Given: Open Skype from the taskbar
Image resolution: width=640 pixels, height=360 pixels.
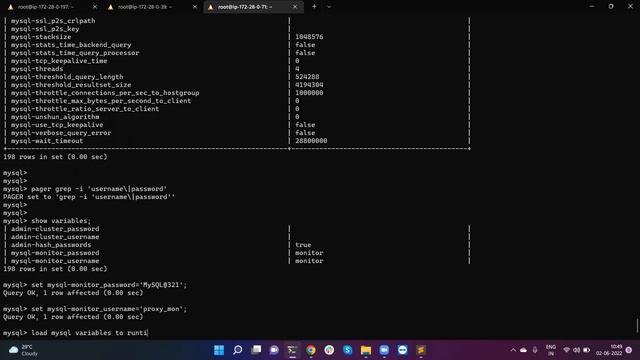Looking at the screenshot, I should pyautogui.click(x=348, y=350).
